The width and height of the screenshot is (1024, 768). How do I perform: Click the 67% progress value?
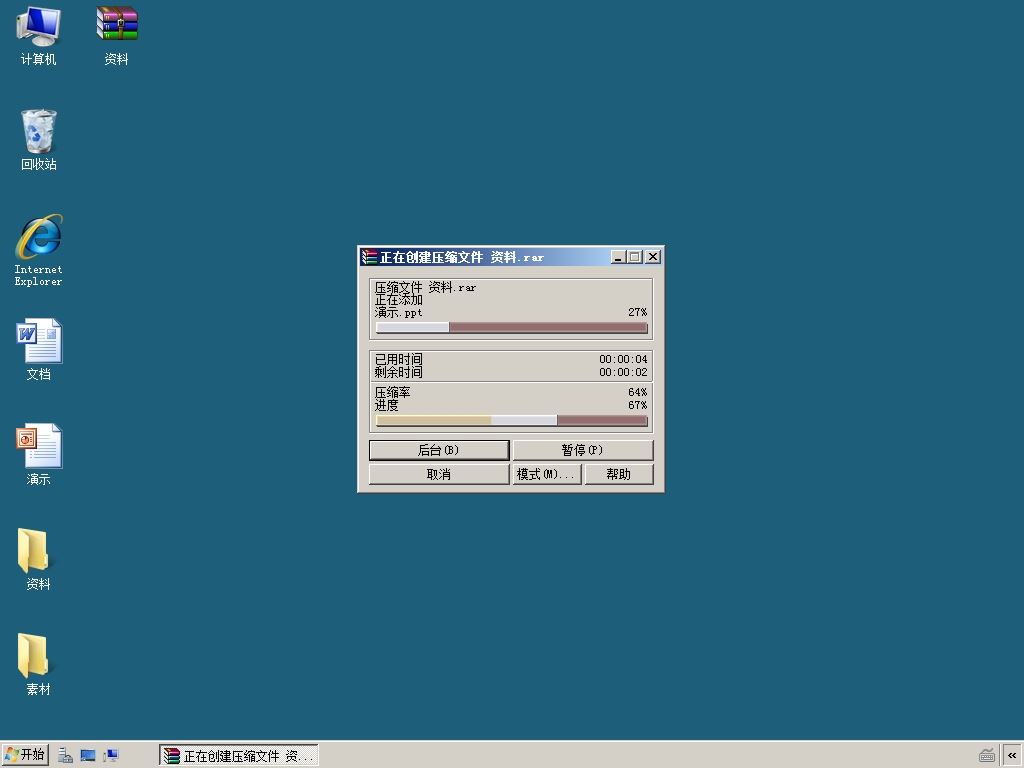[637, 406]
